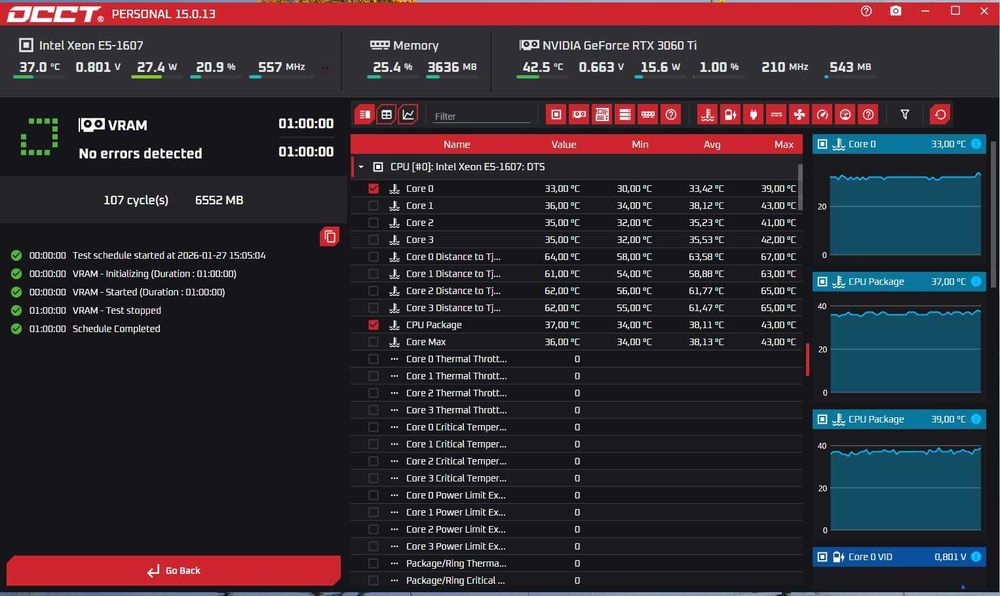Copy the test log to clipboard
1000x596 pixels.
tap(330, 236)
